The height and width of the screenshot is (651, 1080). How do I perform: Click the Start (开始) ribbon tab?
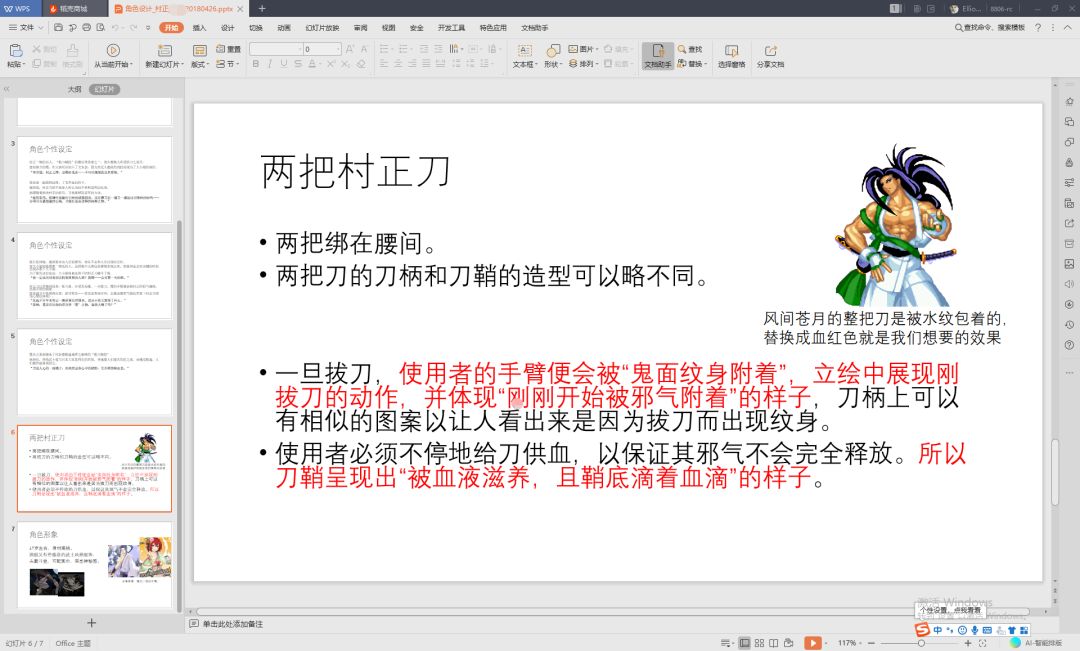pos(172,28)
